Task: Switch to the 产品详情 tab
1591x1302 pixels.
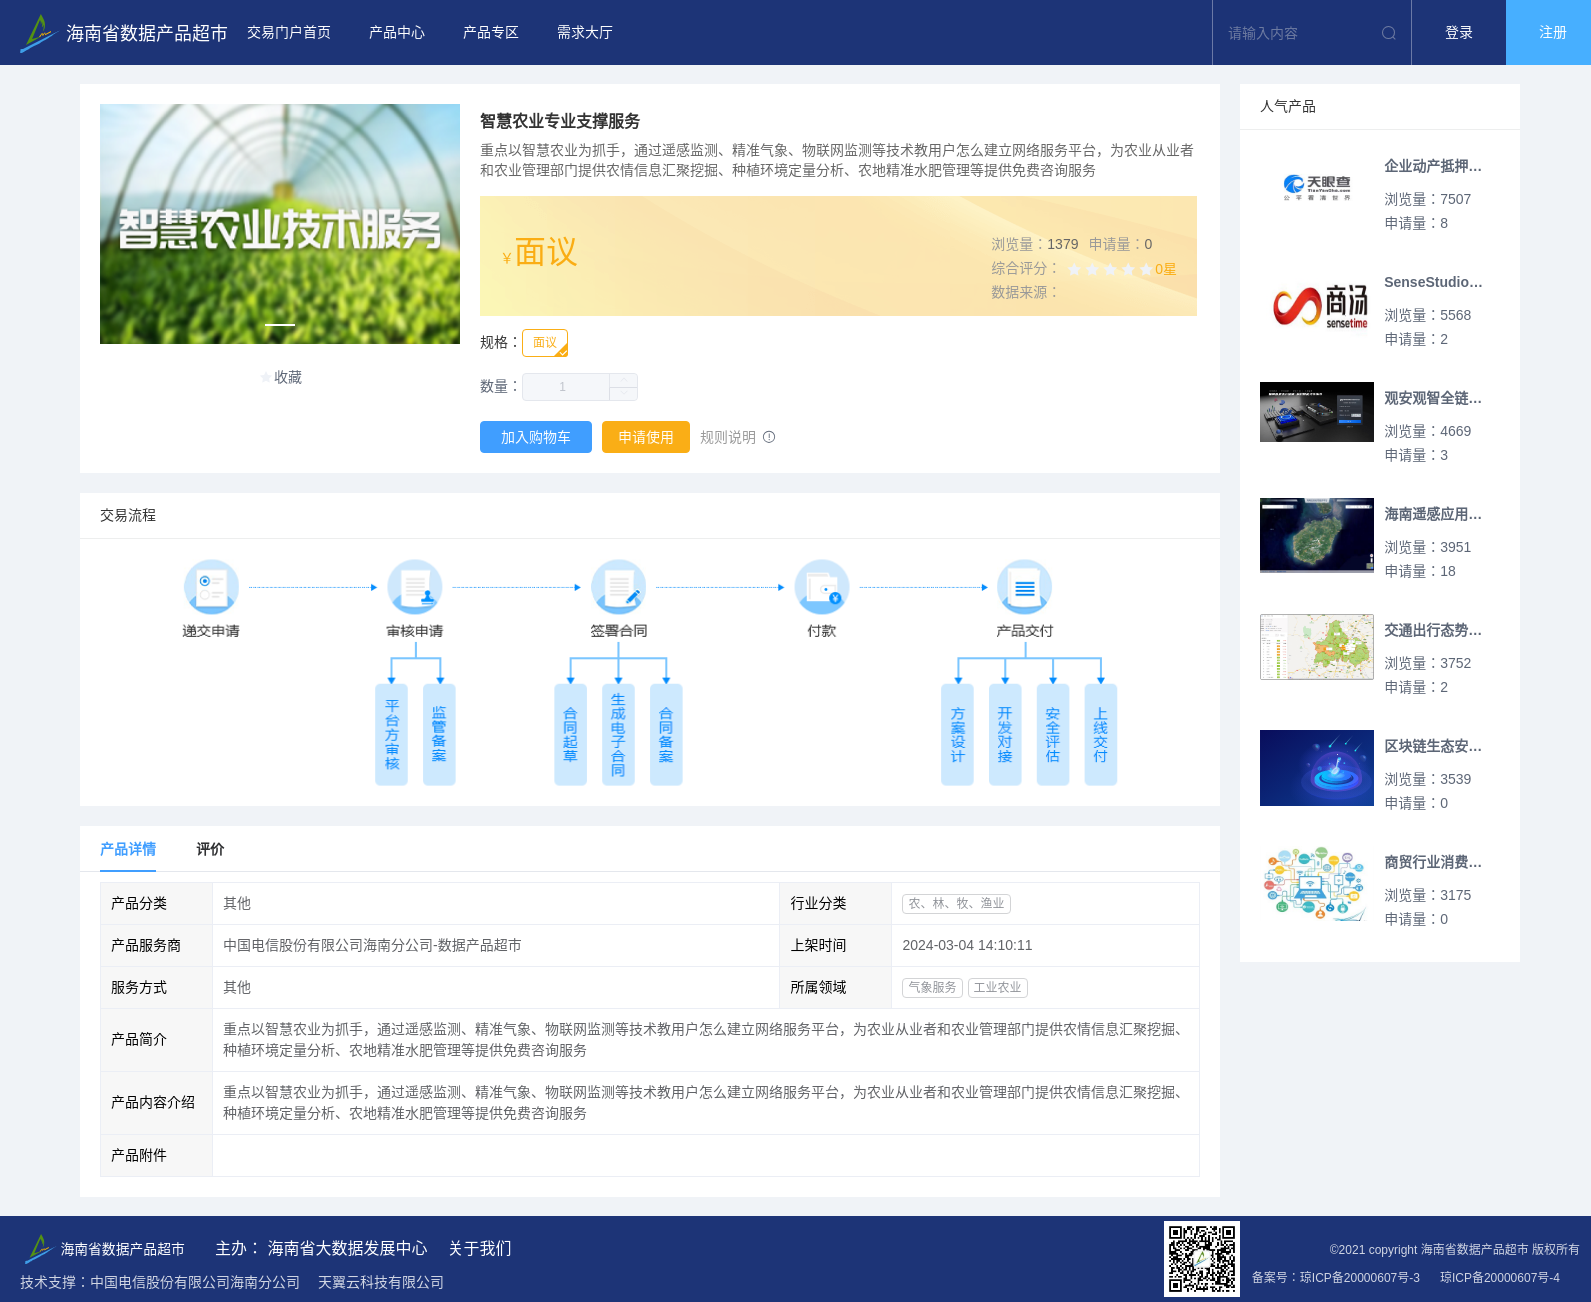Action: pyautogui.click(x=128, y=849)
